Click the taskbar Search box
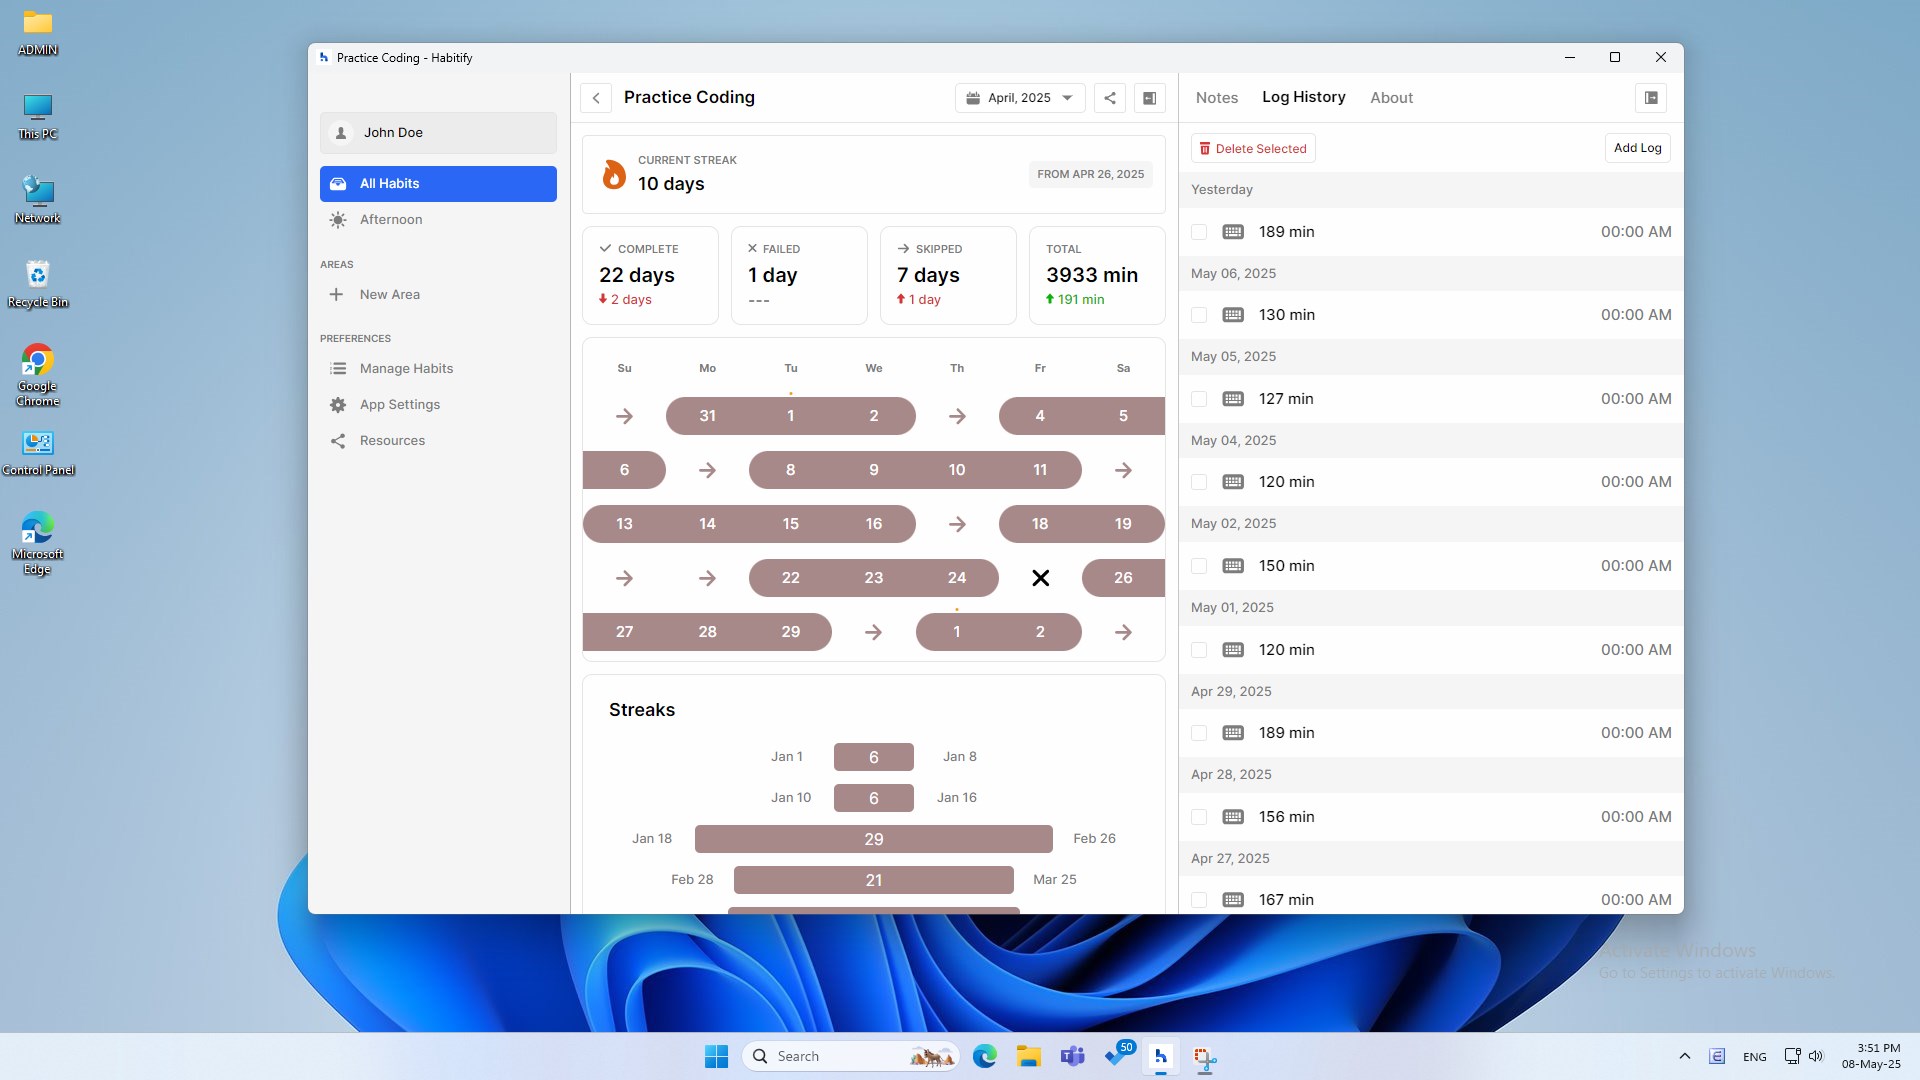 [851, 1056]
